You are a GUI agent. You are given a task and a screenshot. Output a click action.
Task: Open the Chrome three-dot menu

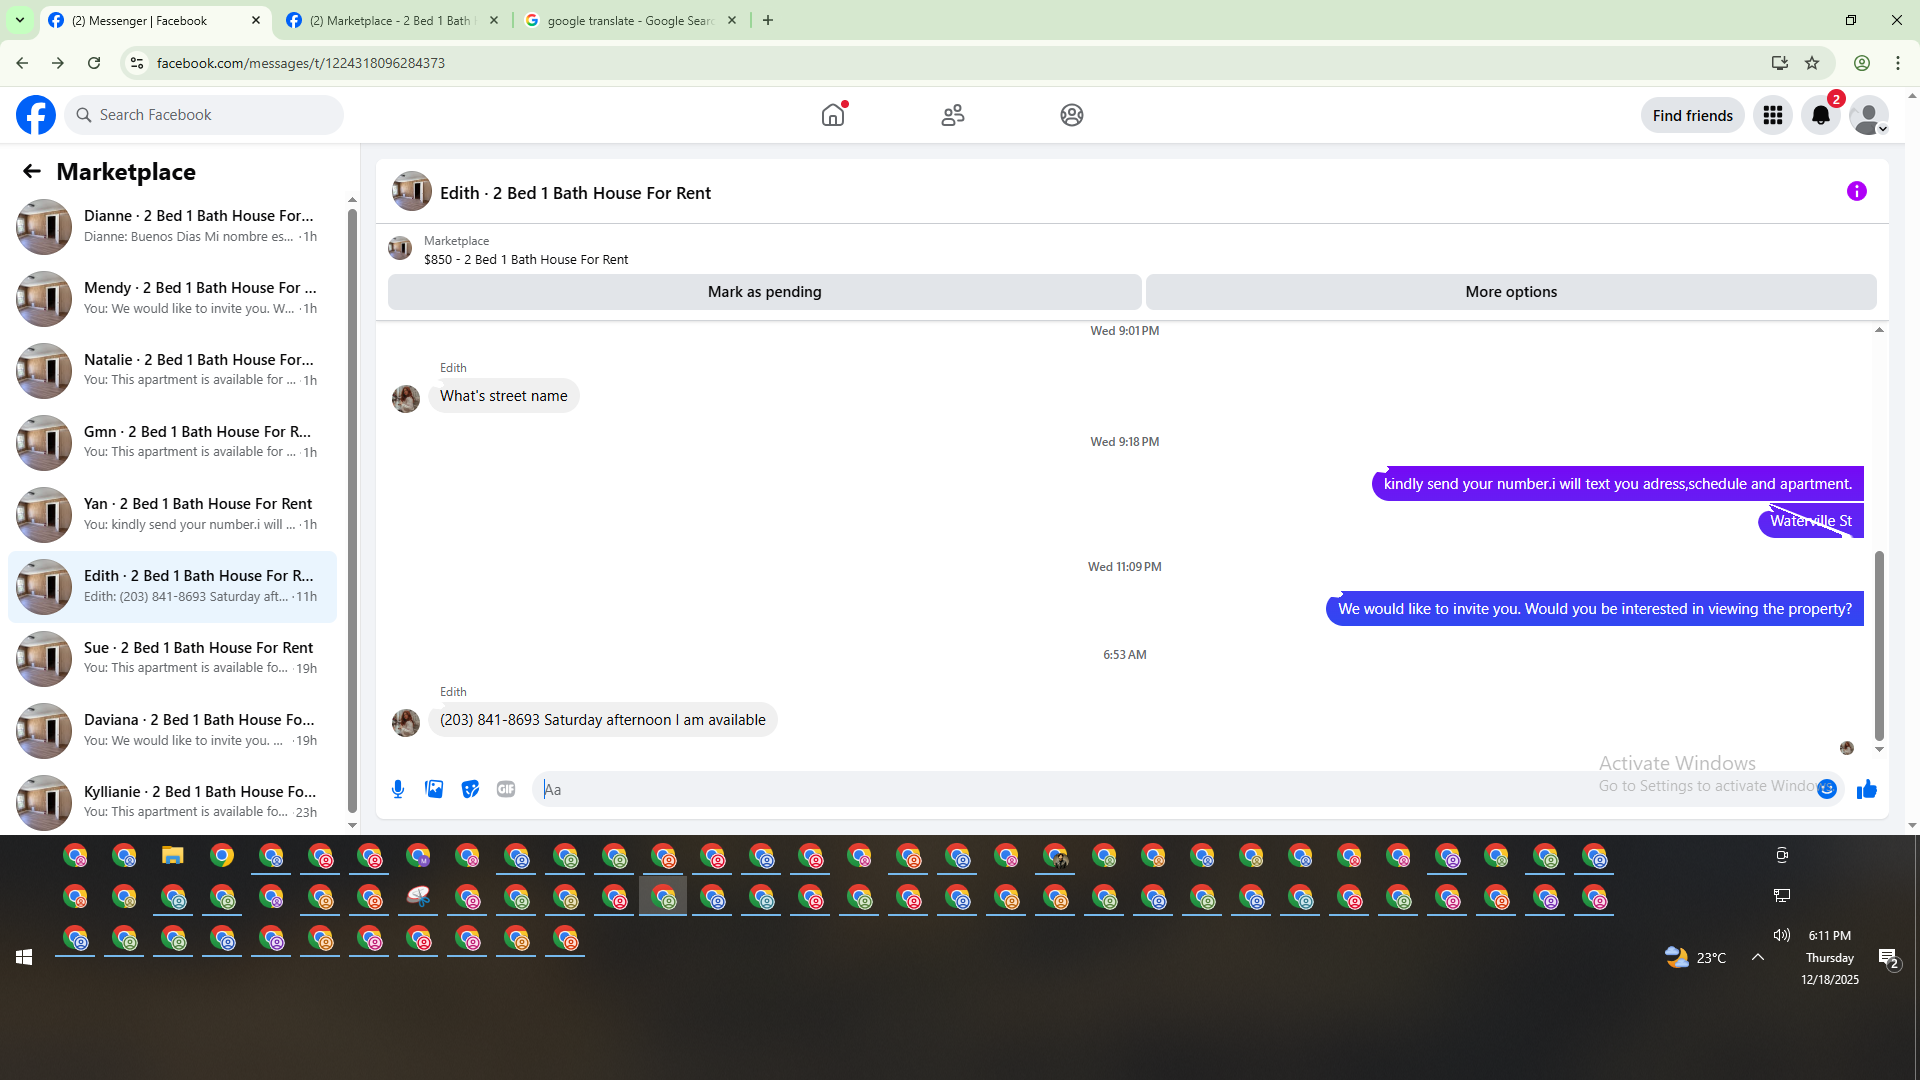click(1898, 63)
